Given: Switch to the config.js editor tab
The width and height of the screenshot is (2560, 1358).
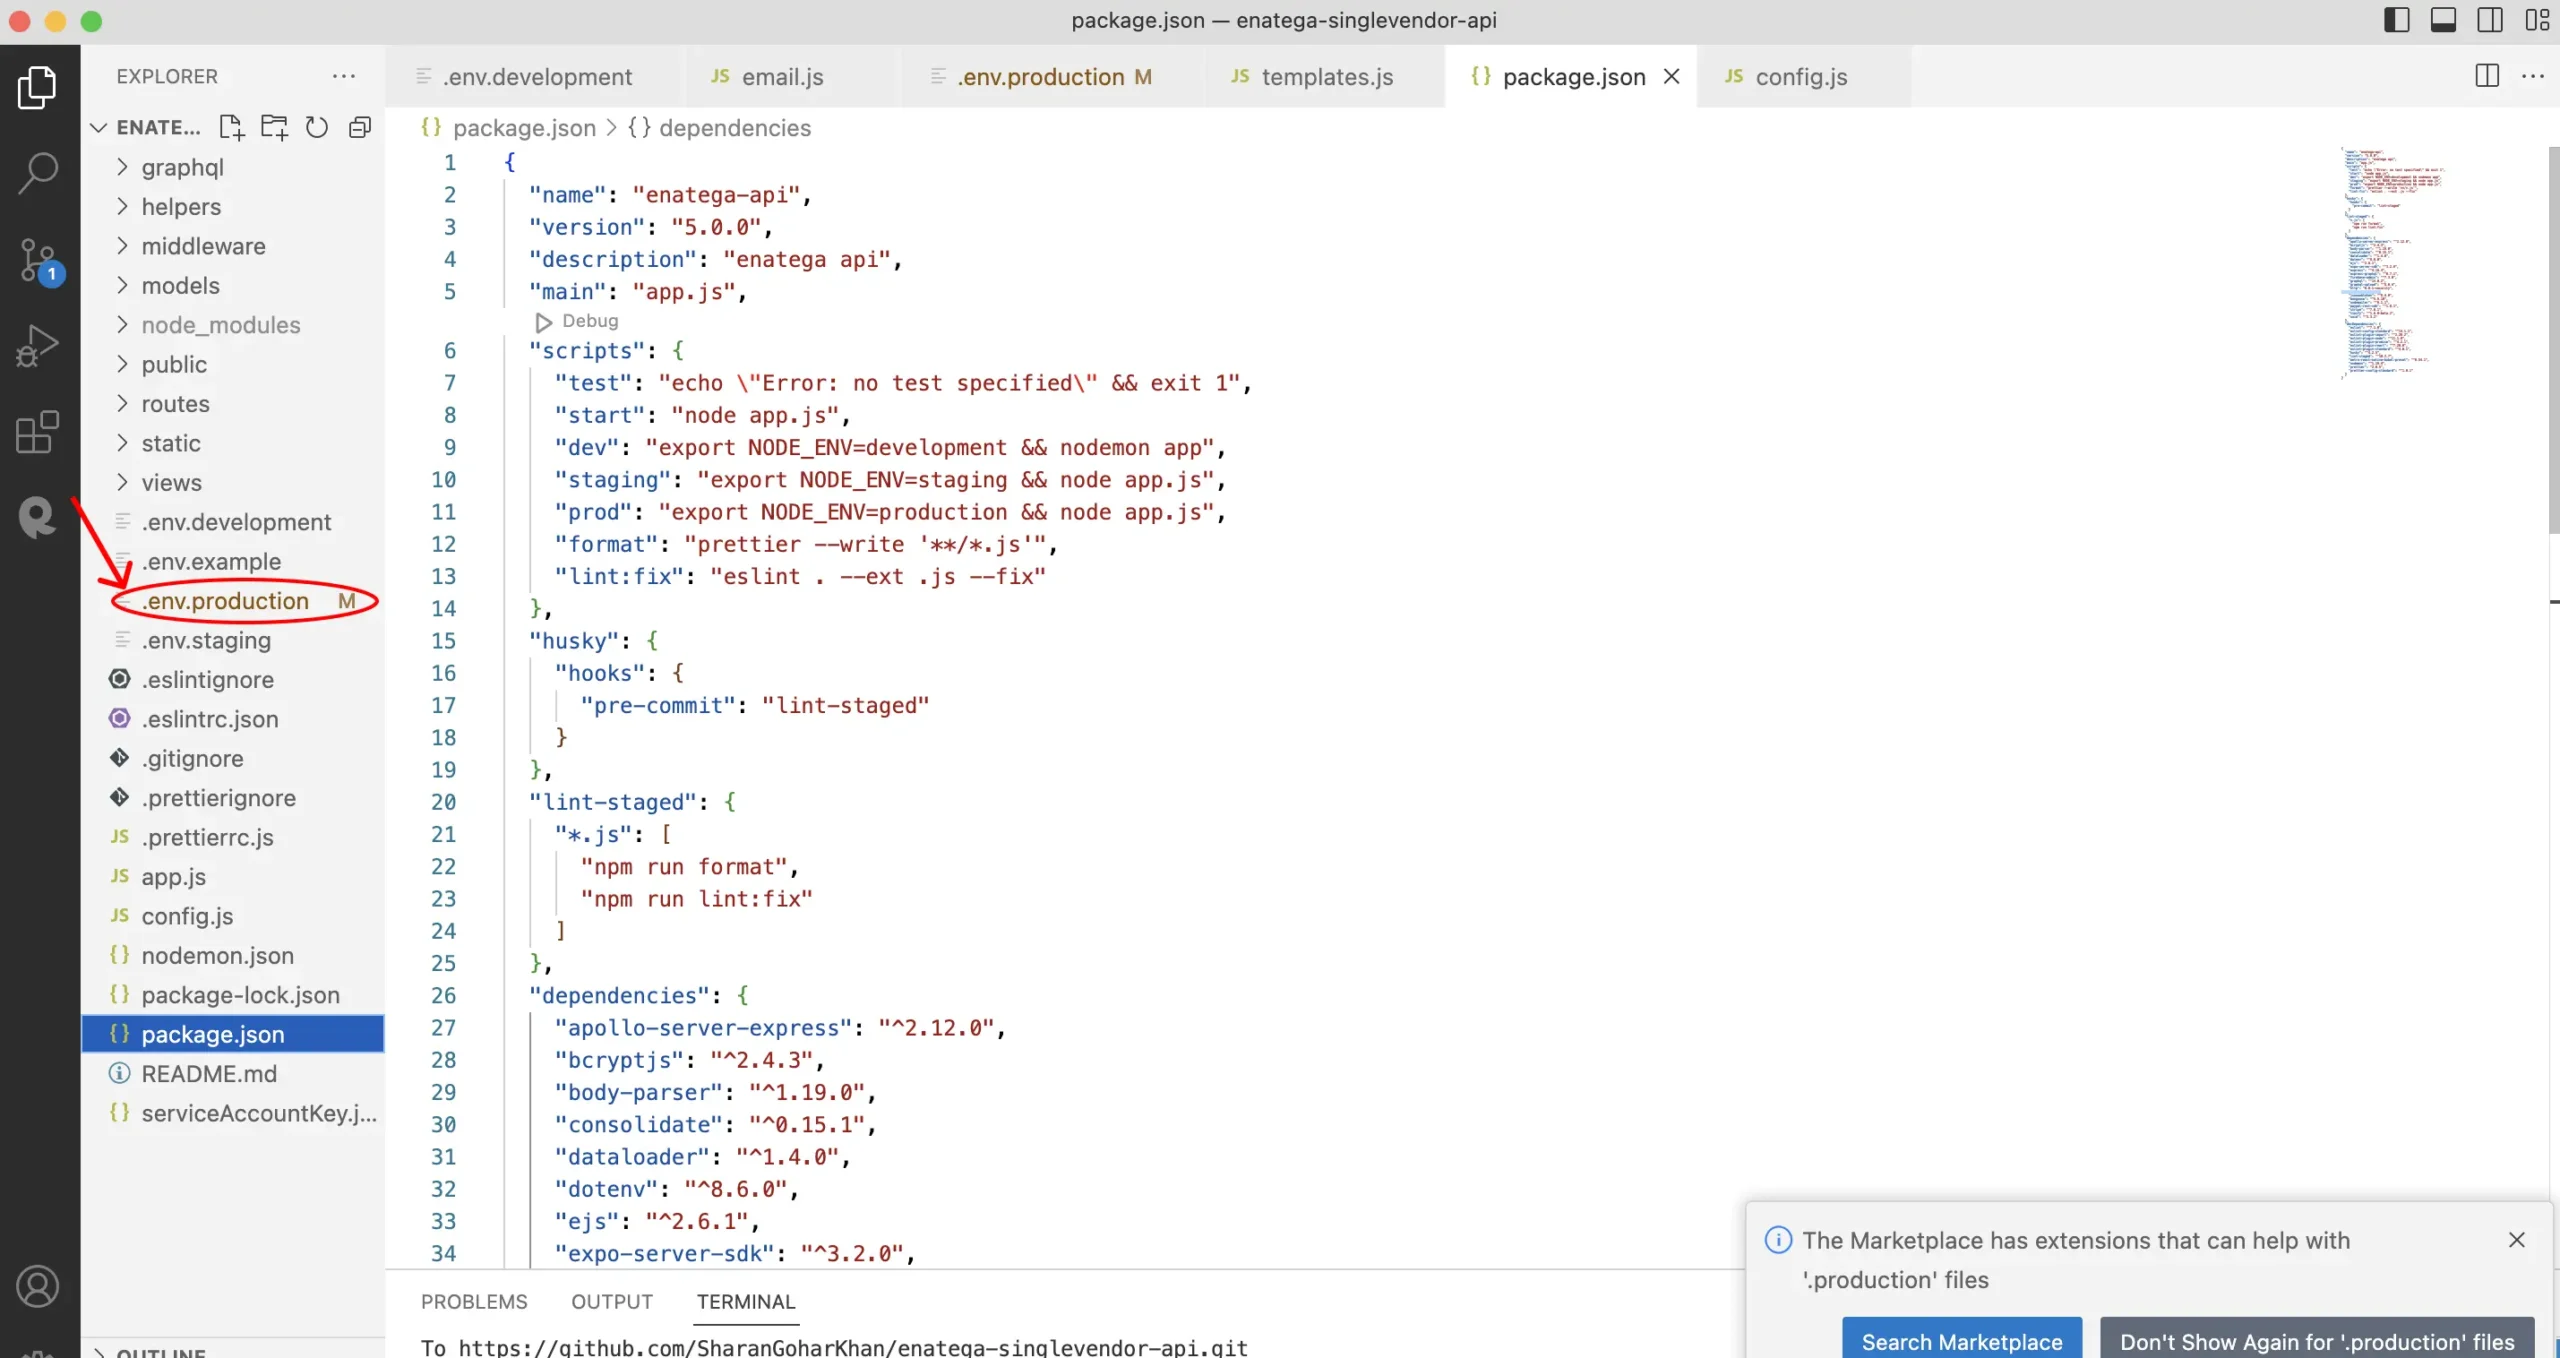Looking at the screenshot, I should coord(1800,77).
